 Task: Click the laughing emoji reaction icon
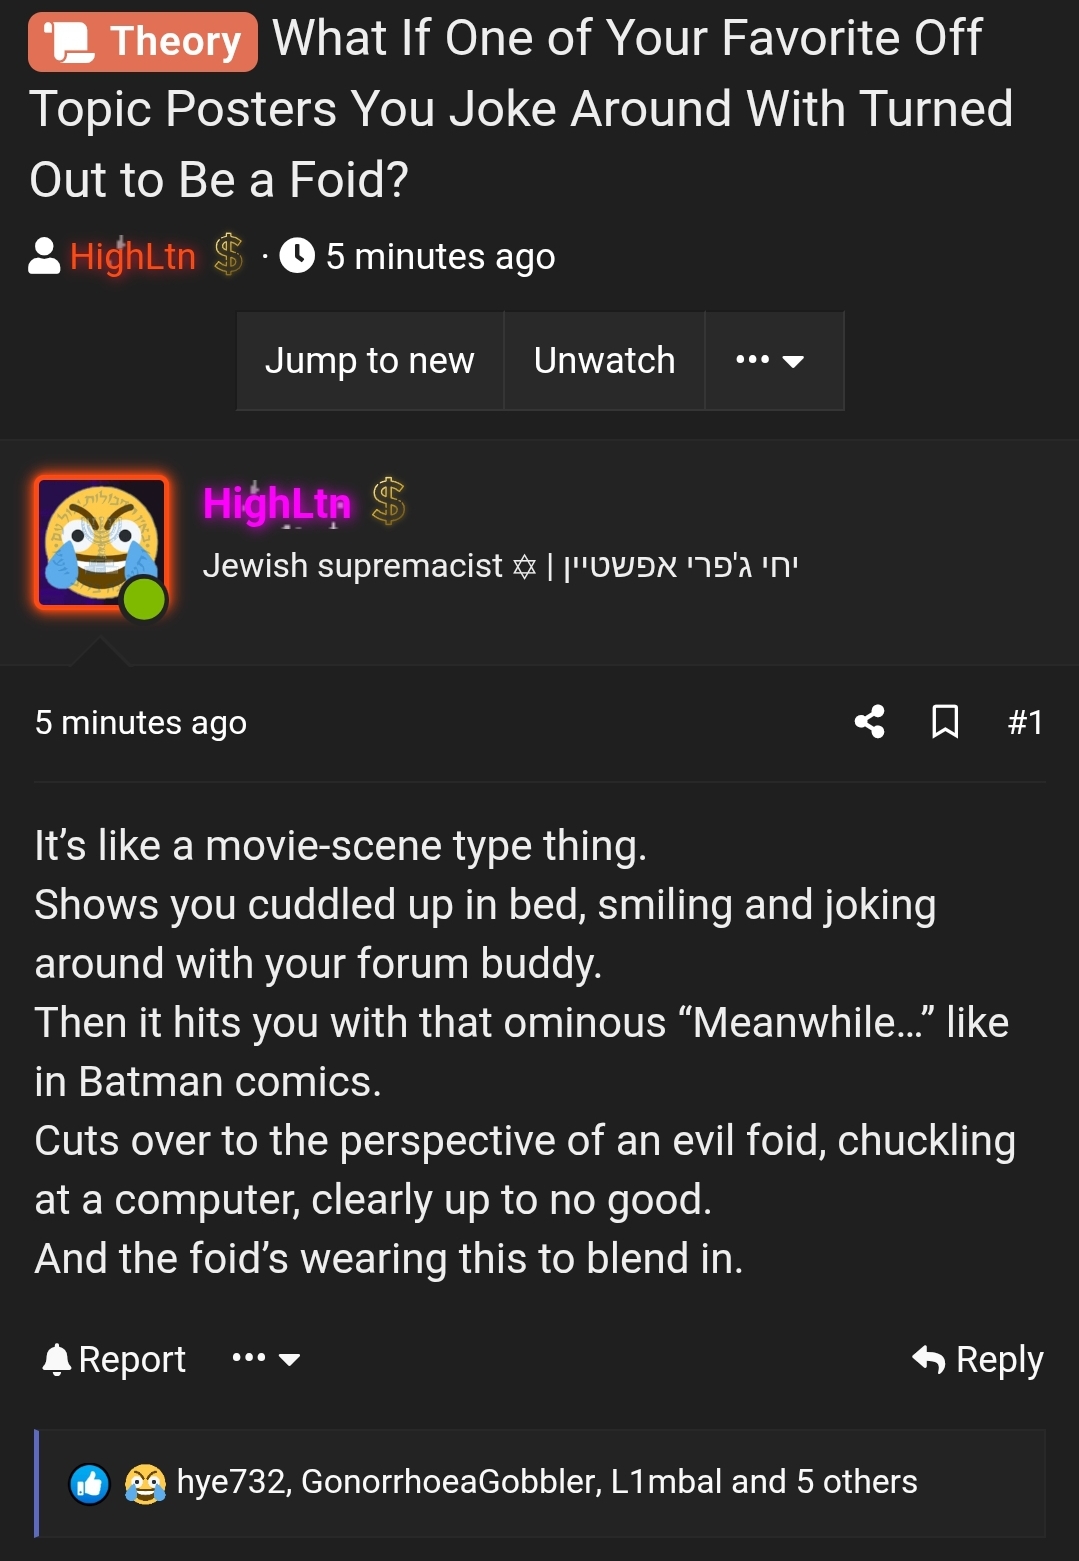click(142, 1484)
